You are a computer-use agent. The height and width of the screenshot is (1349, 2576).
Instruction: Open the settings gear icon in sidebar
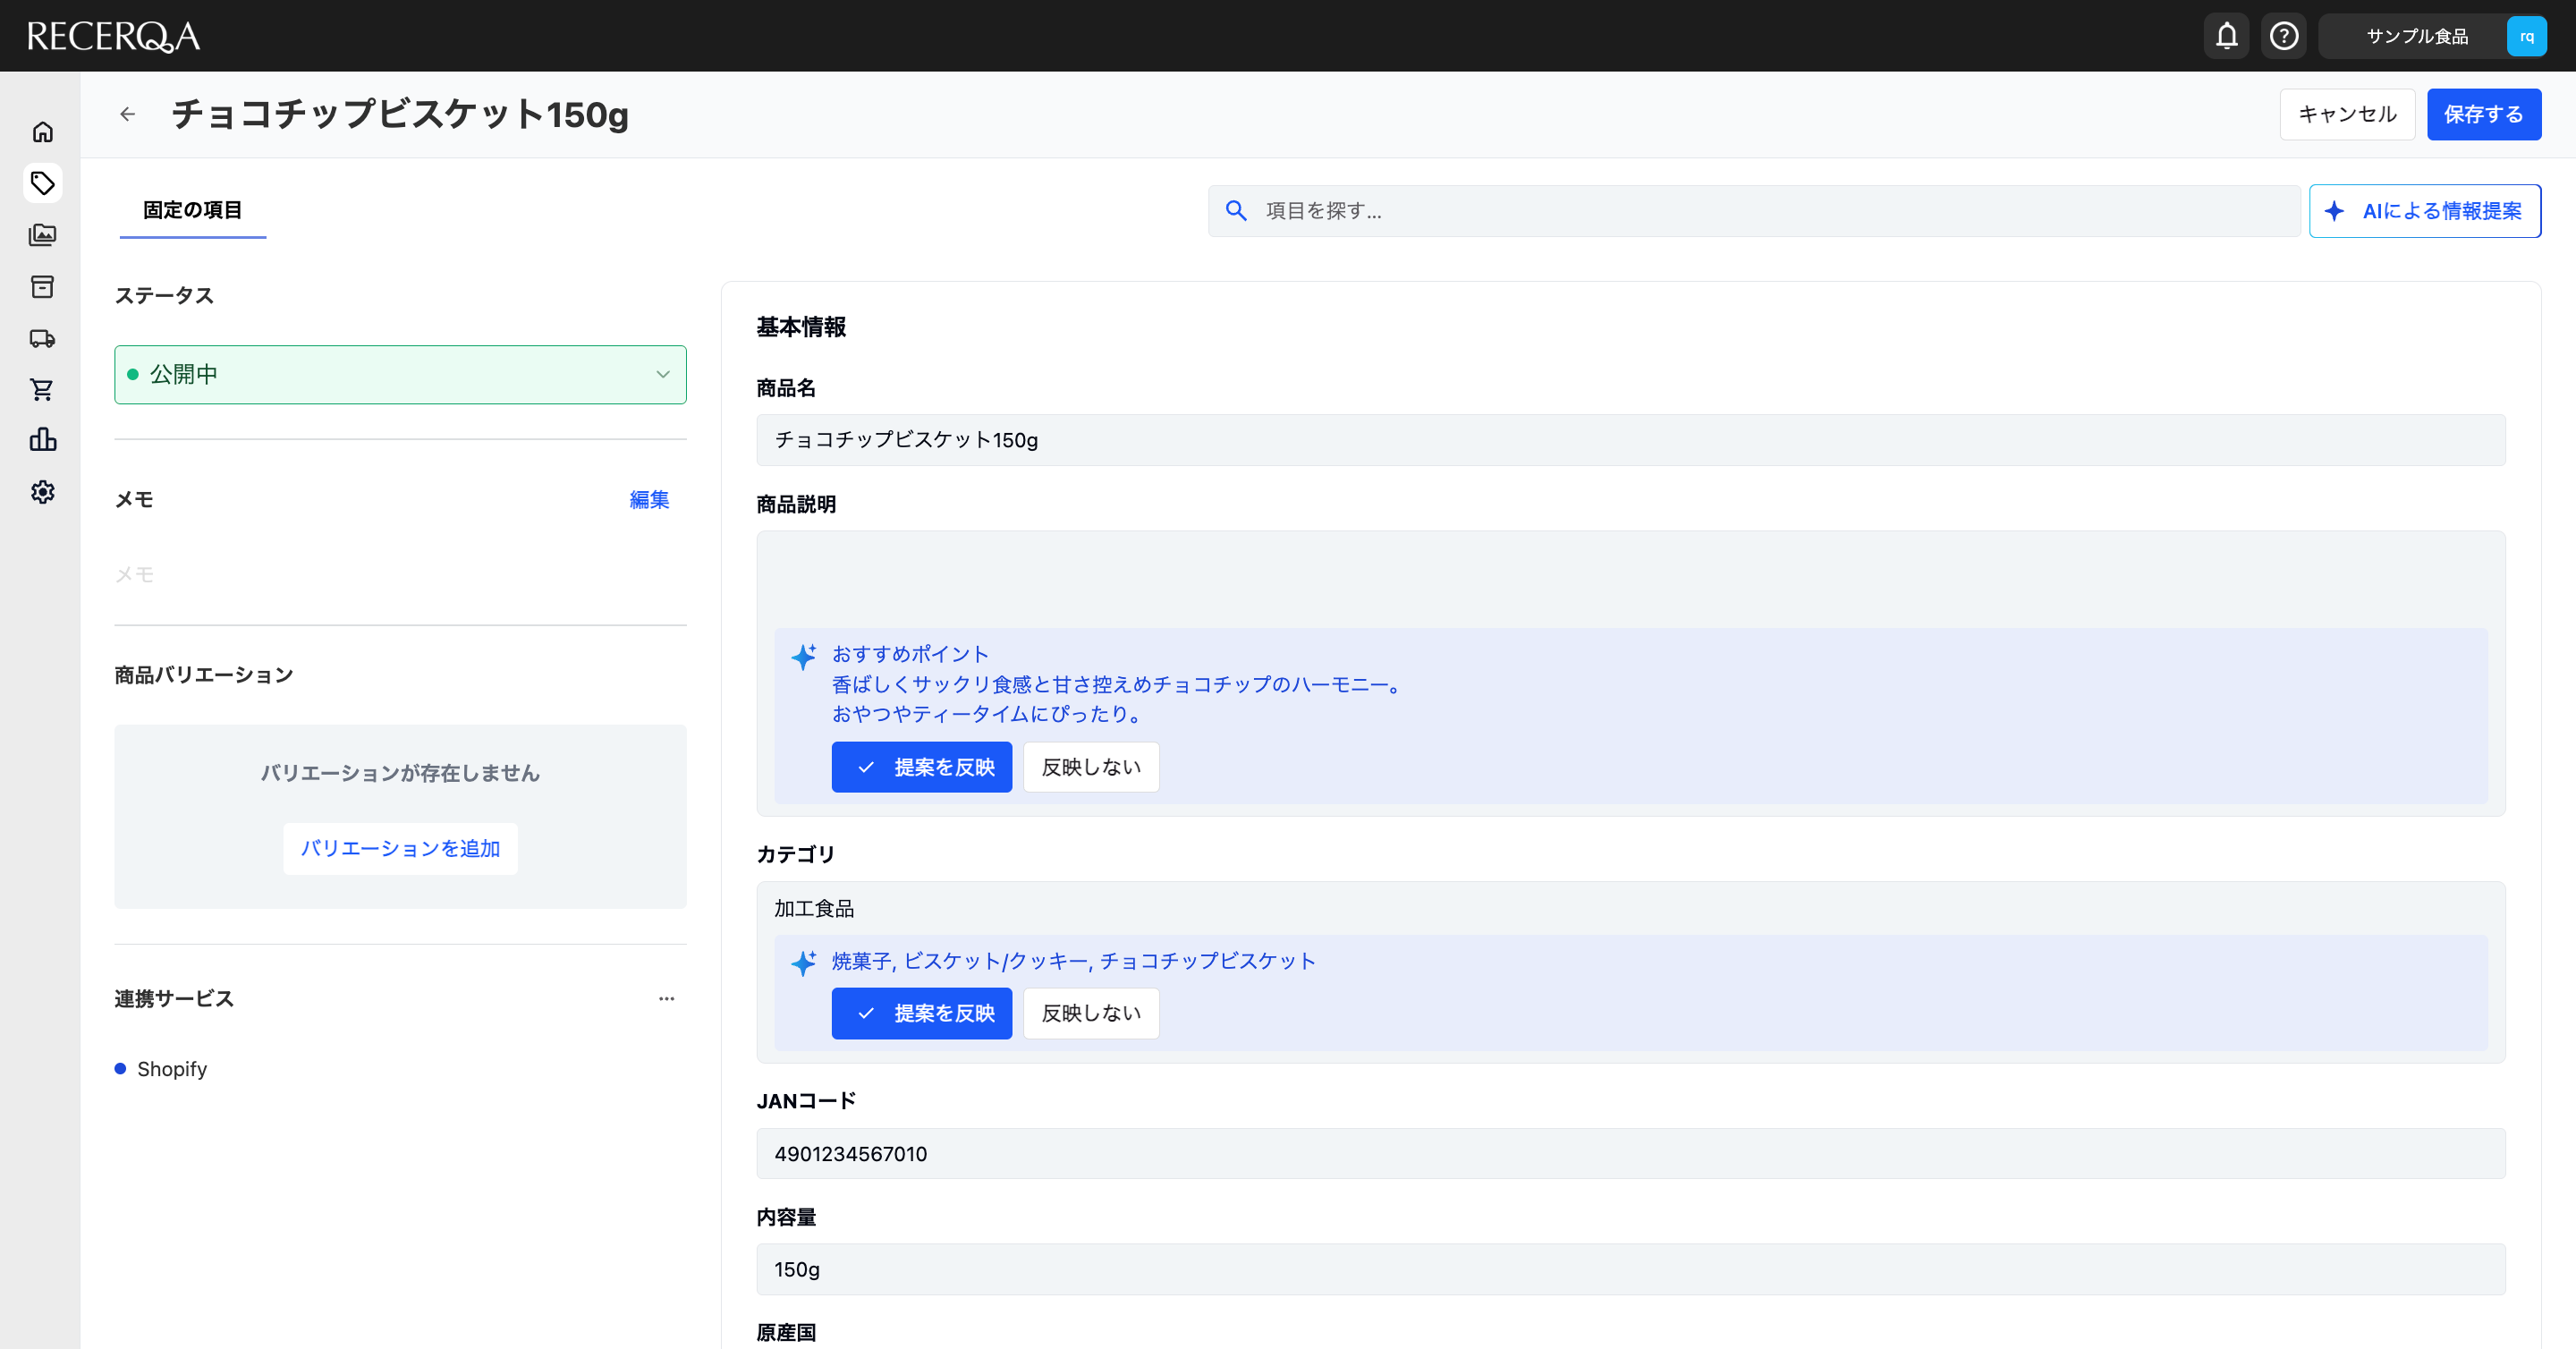(42, 492)
